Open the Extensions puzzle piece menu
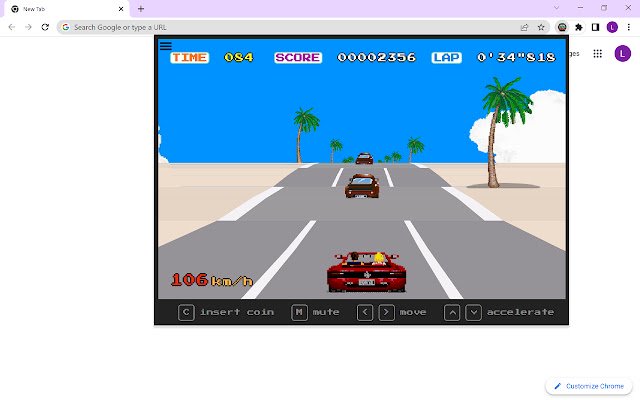The image size is (640, 400). pyautogui.click(x=579, y=27)
